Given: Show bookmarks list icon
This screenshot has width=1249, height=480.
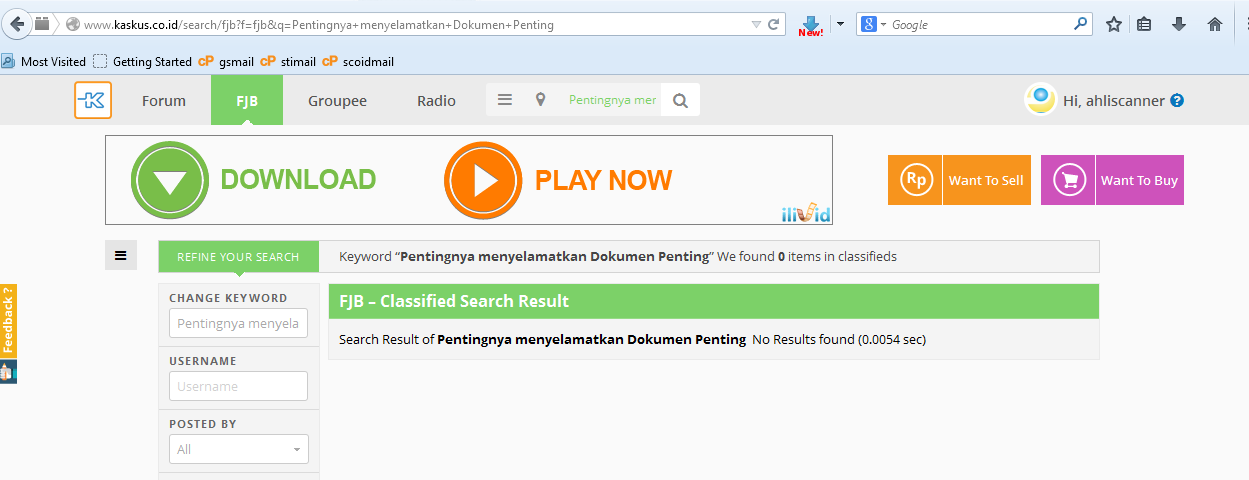Looking at the screenshot, I should [1145, 24].
